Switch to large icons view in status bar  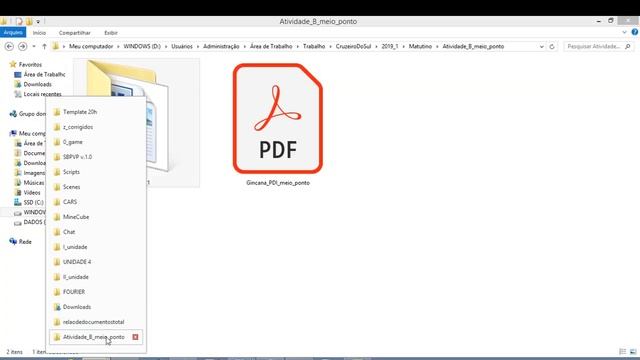coord(633,351)
